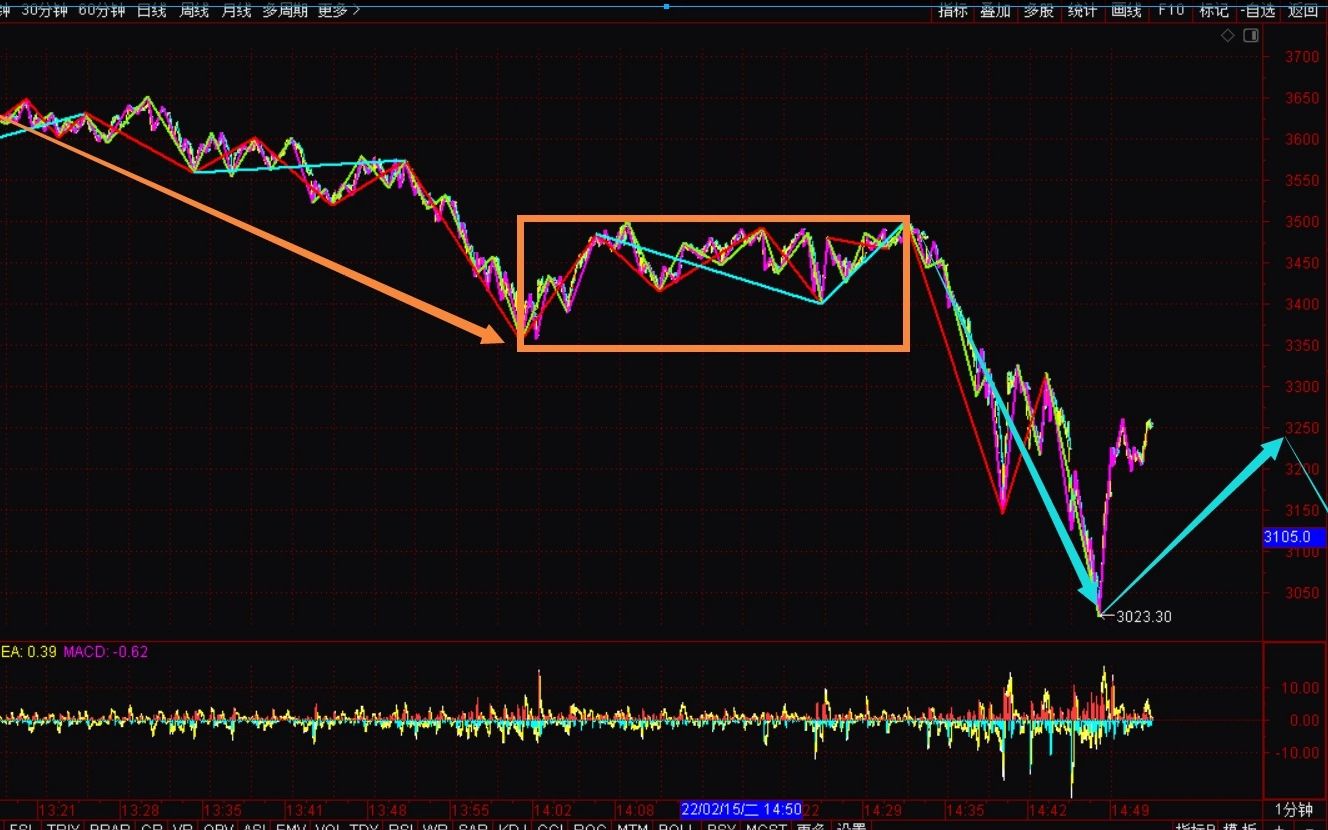Select the CCI indicator tab
Image resolution: width=1328 pixels, height=830 pixels.
point(550,826)
